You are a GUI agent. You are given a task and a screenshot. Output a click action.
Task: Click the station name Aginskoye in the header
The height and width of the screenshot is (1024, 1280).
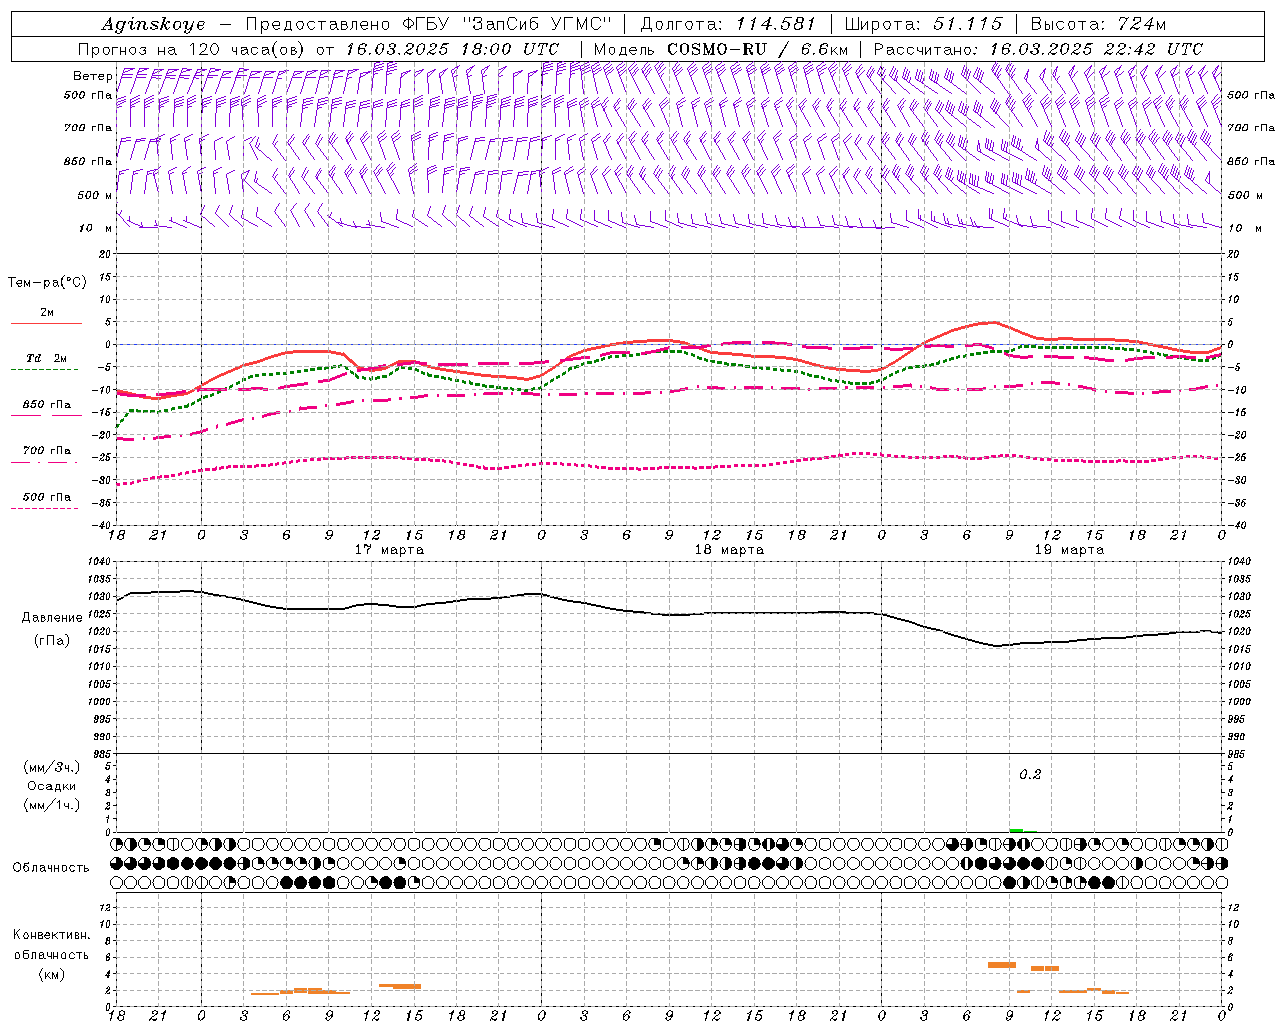153,24
